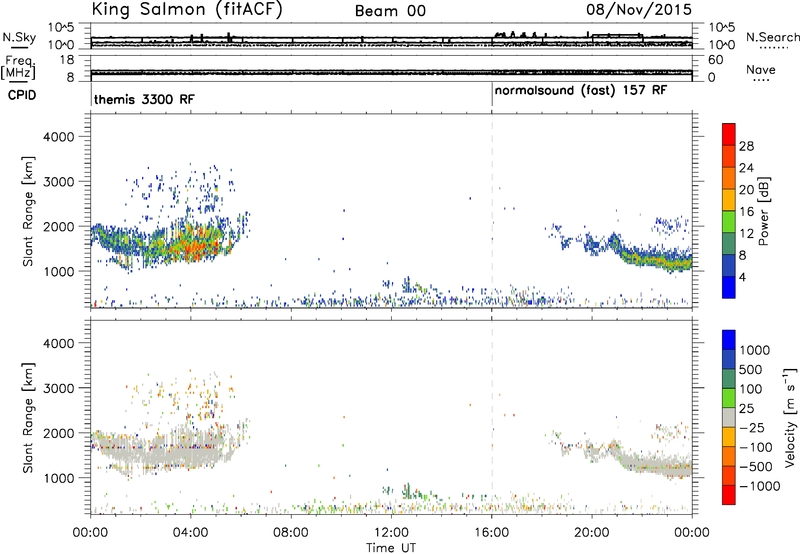Click the '-25' velocity scale value
800x554 pixels.
[x=754, y=427]
